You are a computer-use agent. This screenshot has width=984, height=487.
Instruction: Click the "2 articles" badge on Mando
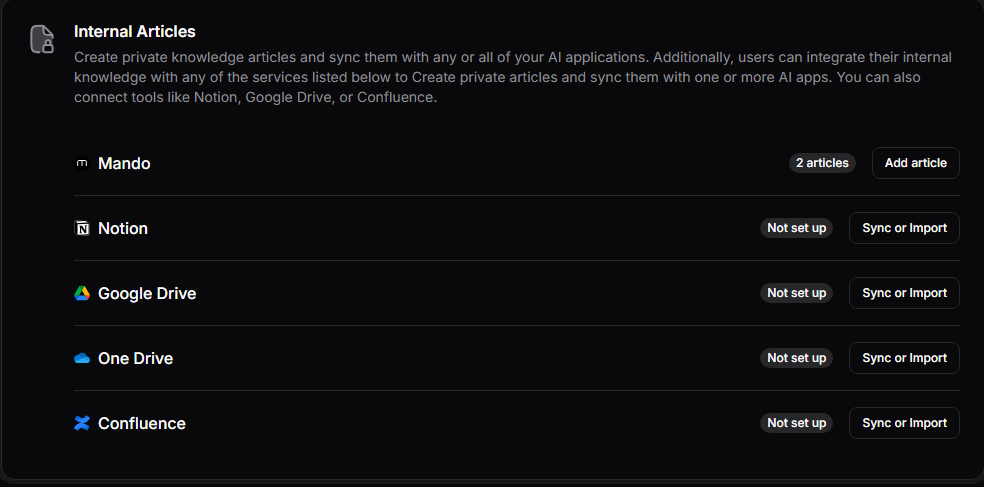(x=821, y=163)
